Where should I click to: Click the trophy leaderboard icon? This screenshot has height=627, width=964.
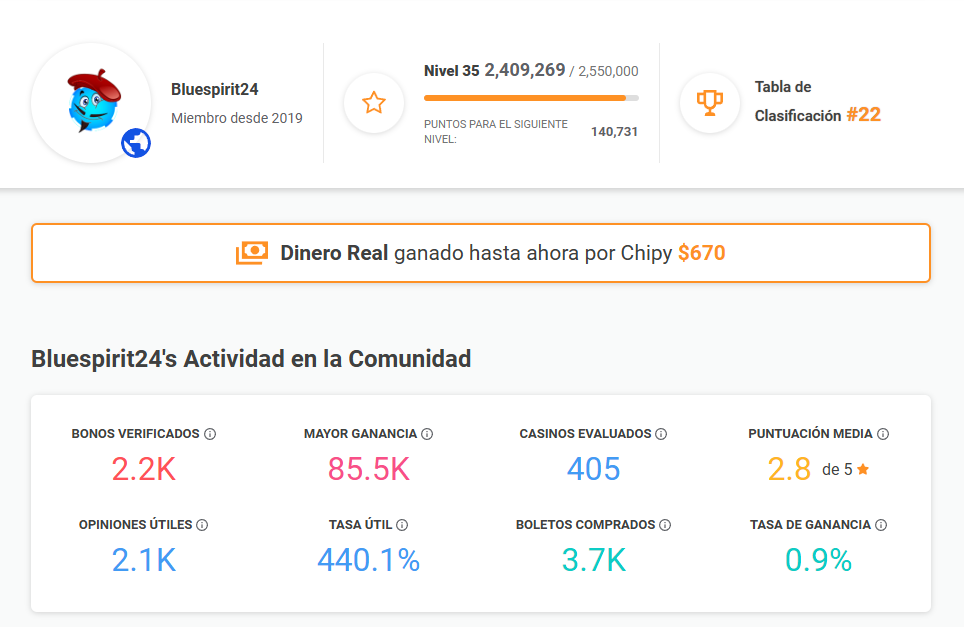pyautogui.click(x=709, y=101)
